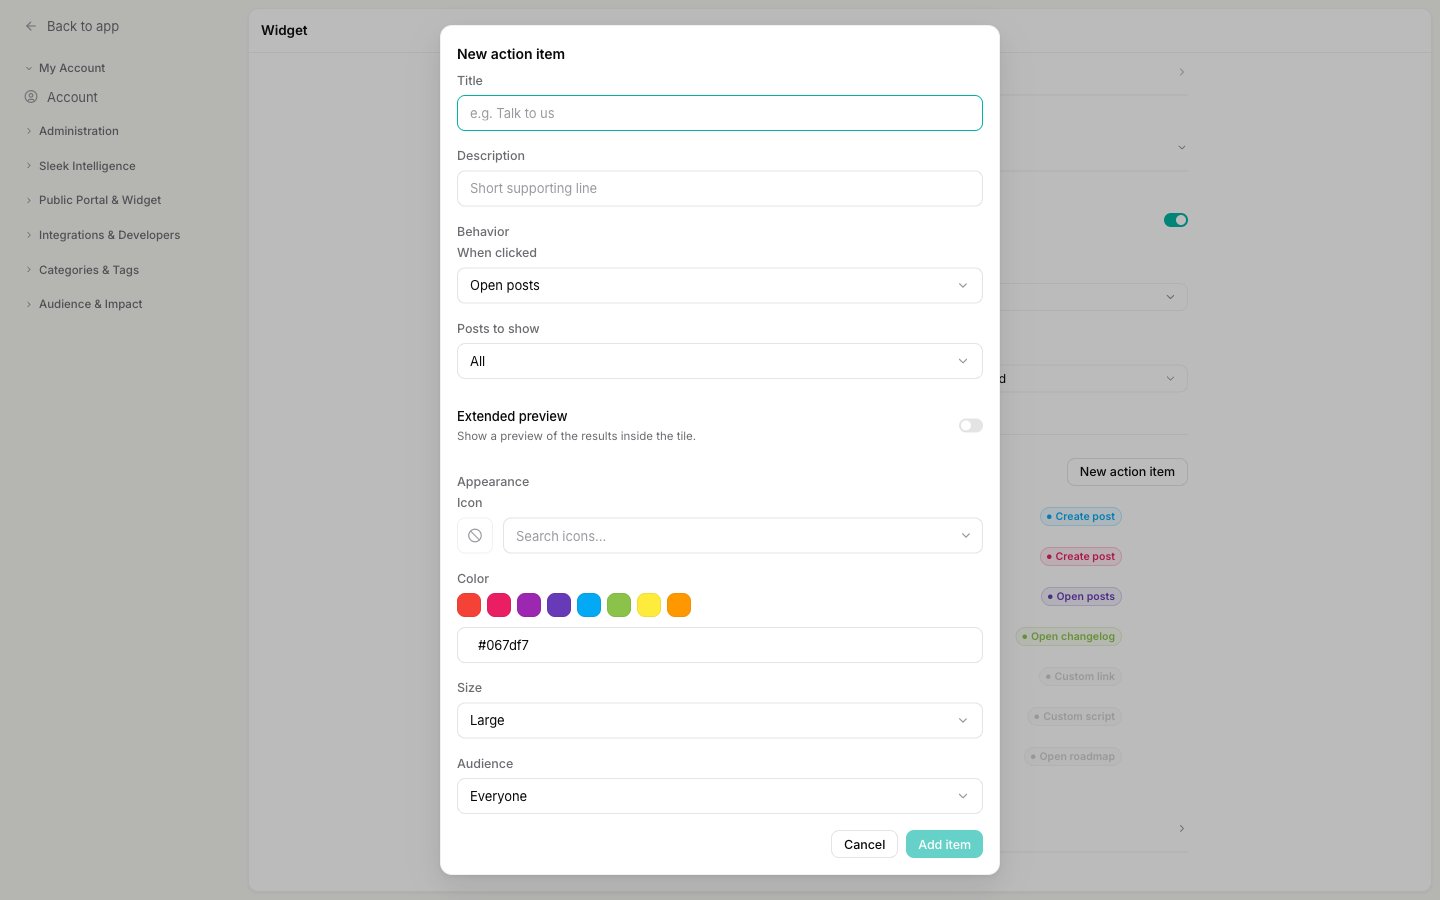1440x900 pixels.
Task: Click the Custom link tag
Action: tap(1080, 677)
